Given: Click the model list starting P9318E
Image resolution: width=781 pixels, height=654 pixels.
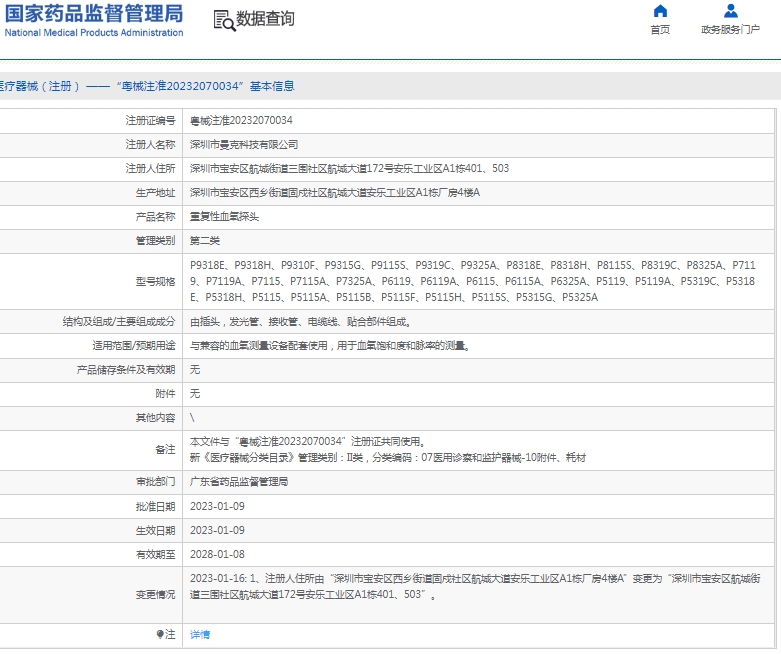Looking at the screenshot, I should click(x=473, y=281).
